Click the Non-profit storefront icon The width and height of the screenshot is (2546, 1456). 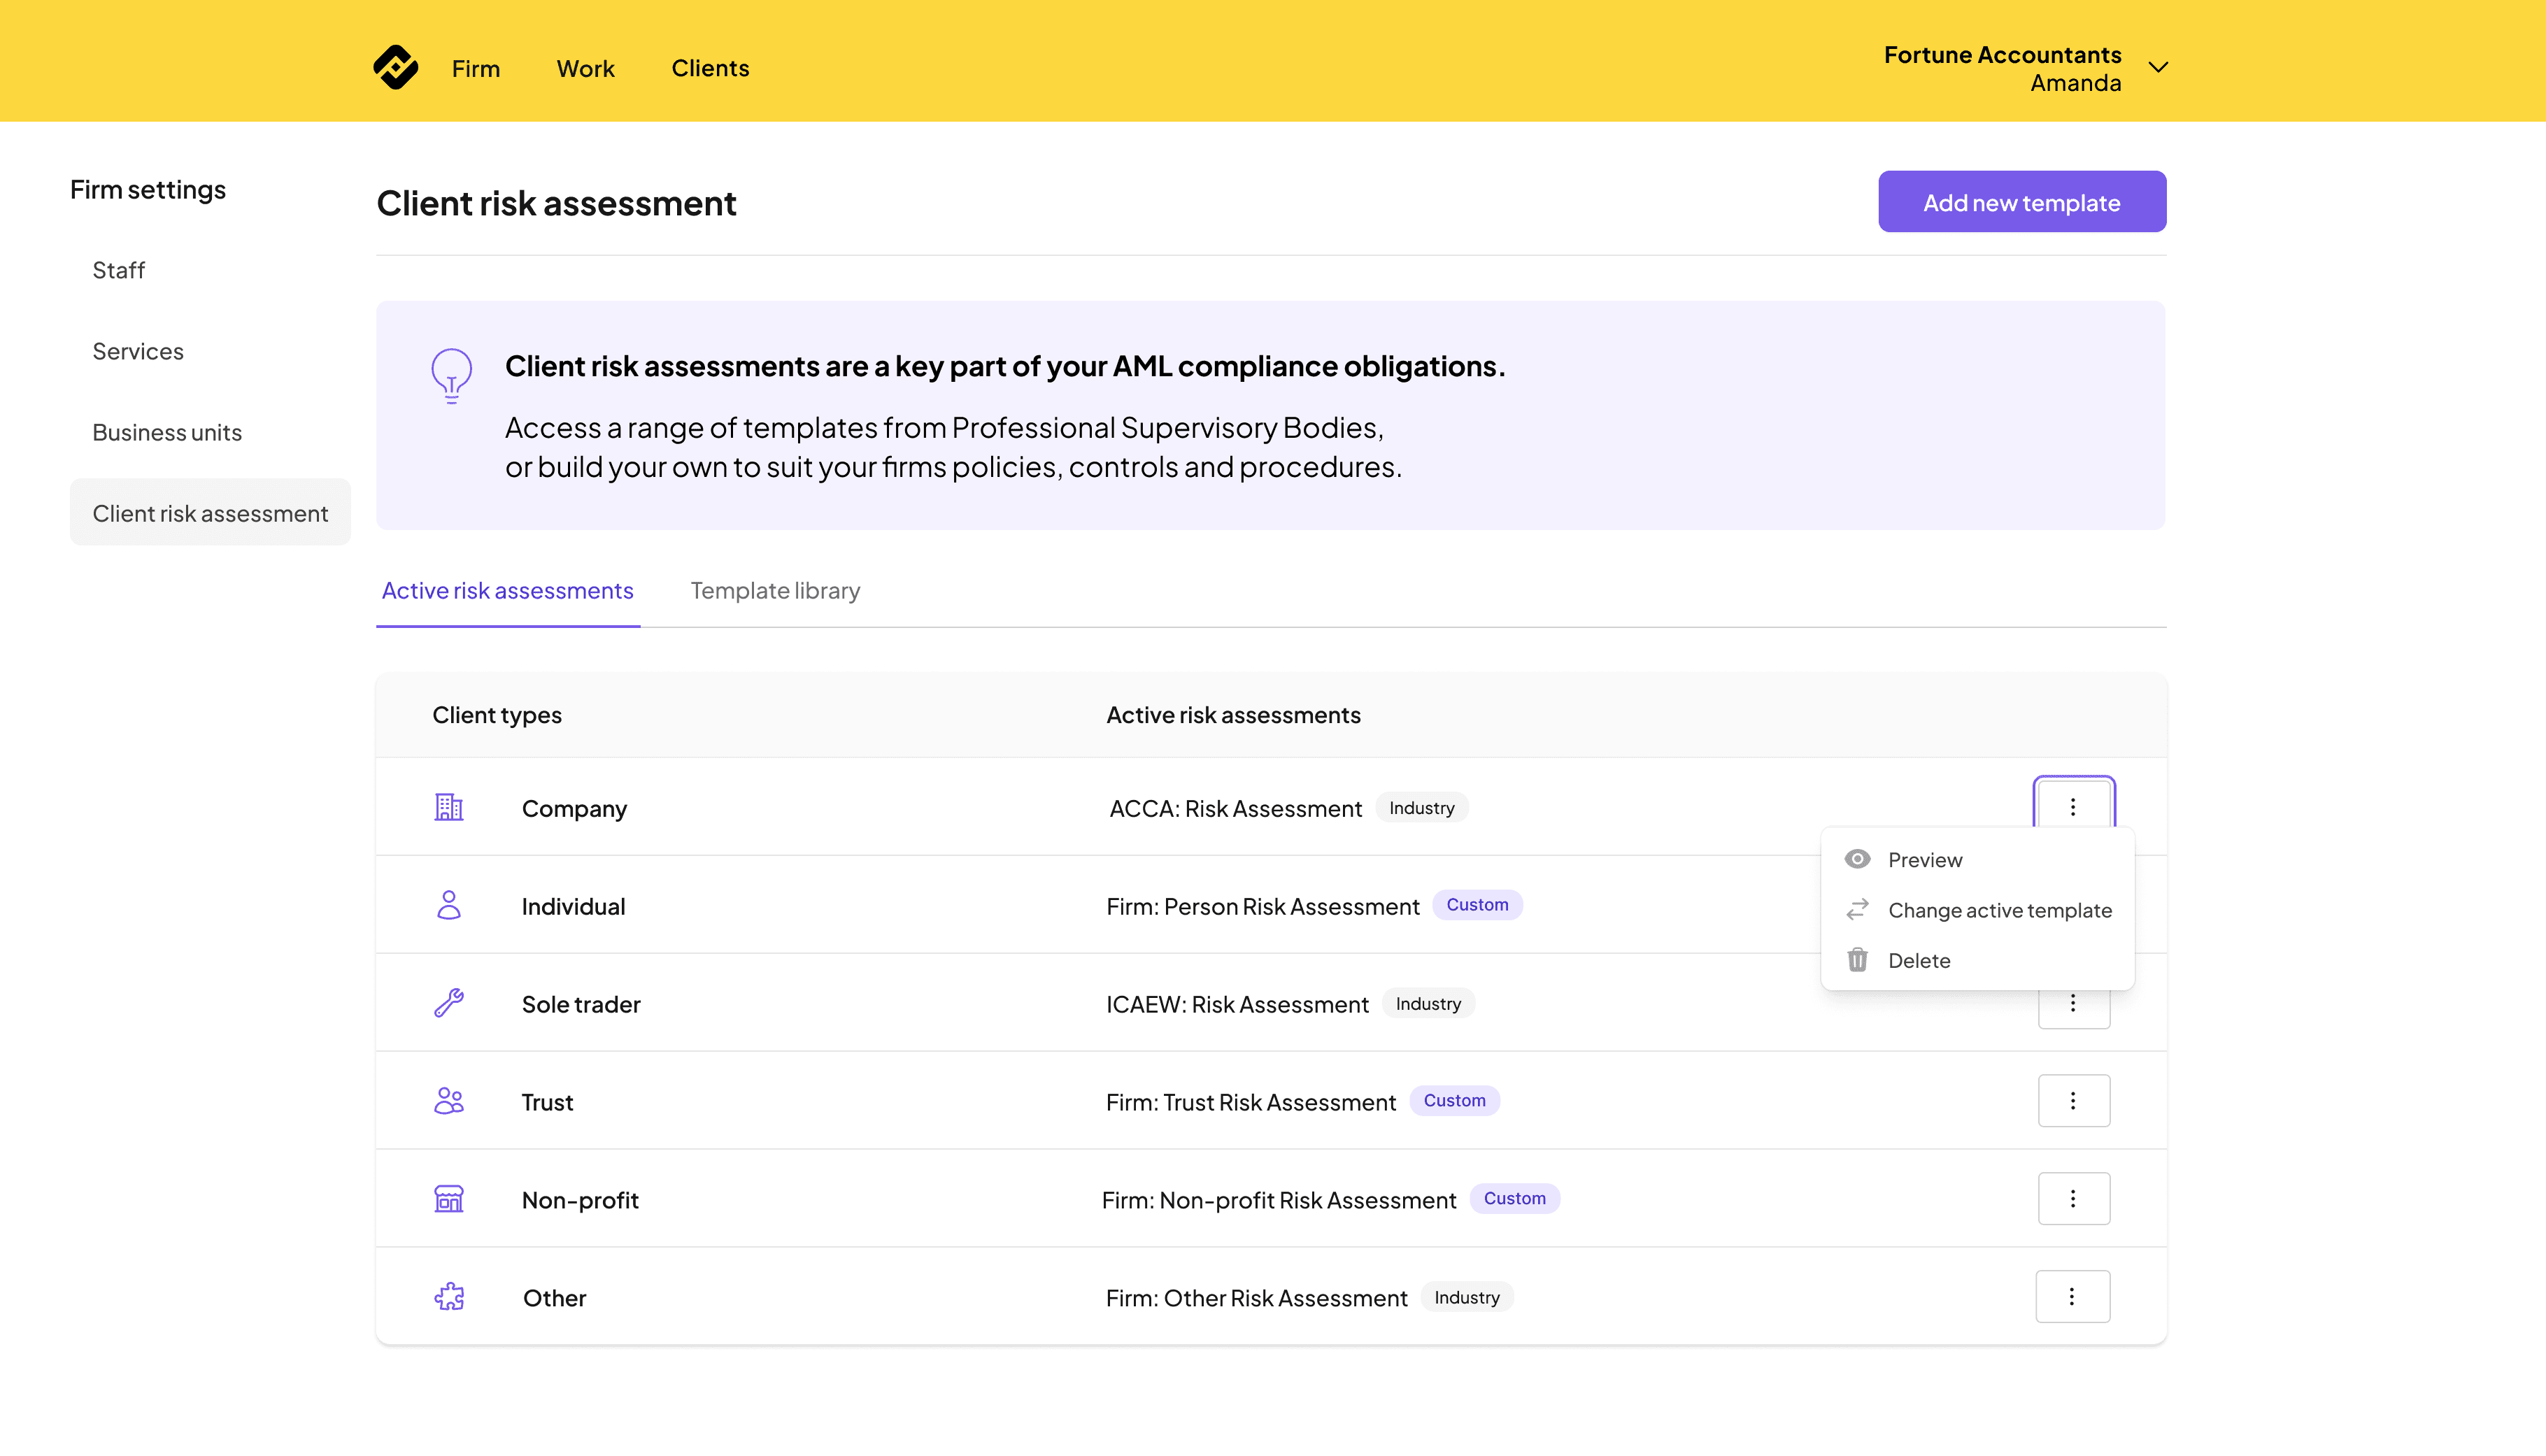click(448, 1198)
